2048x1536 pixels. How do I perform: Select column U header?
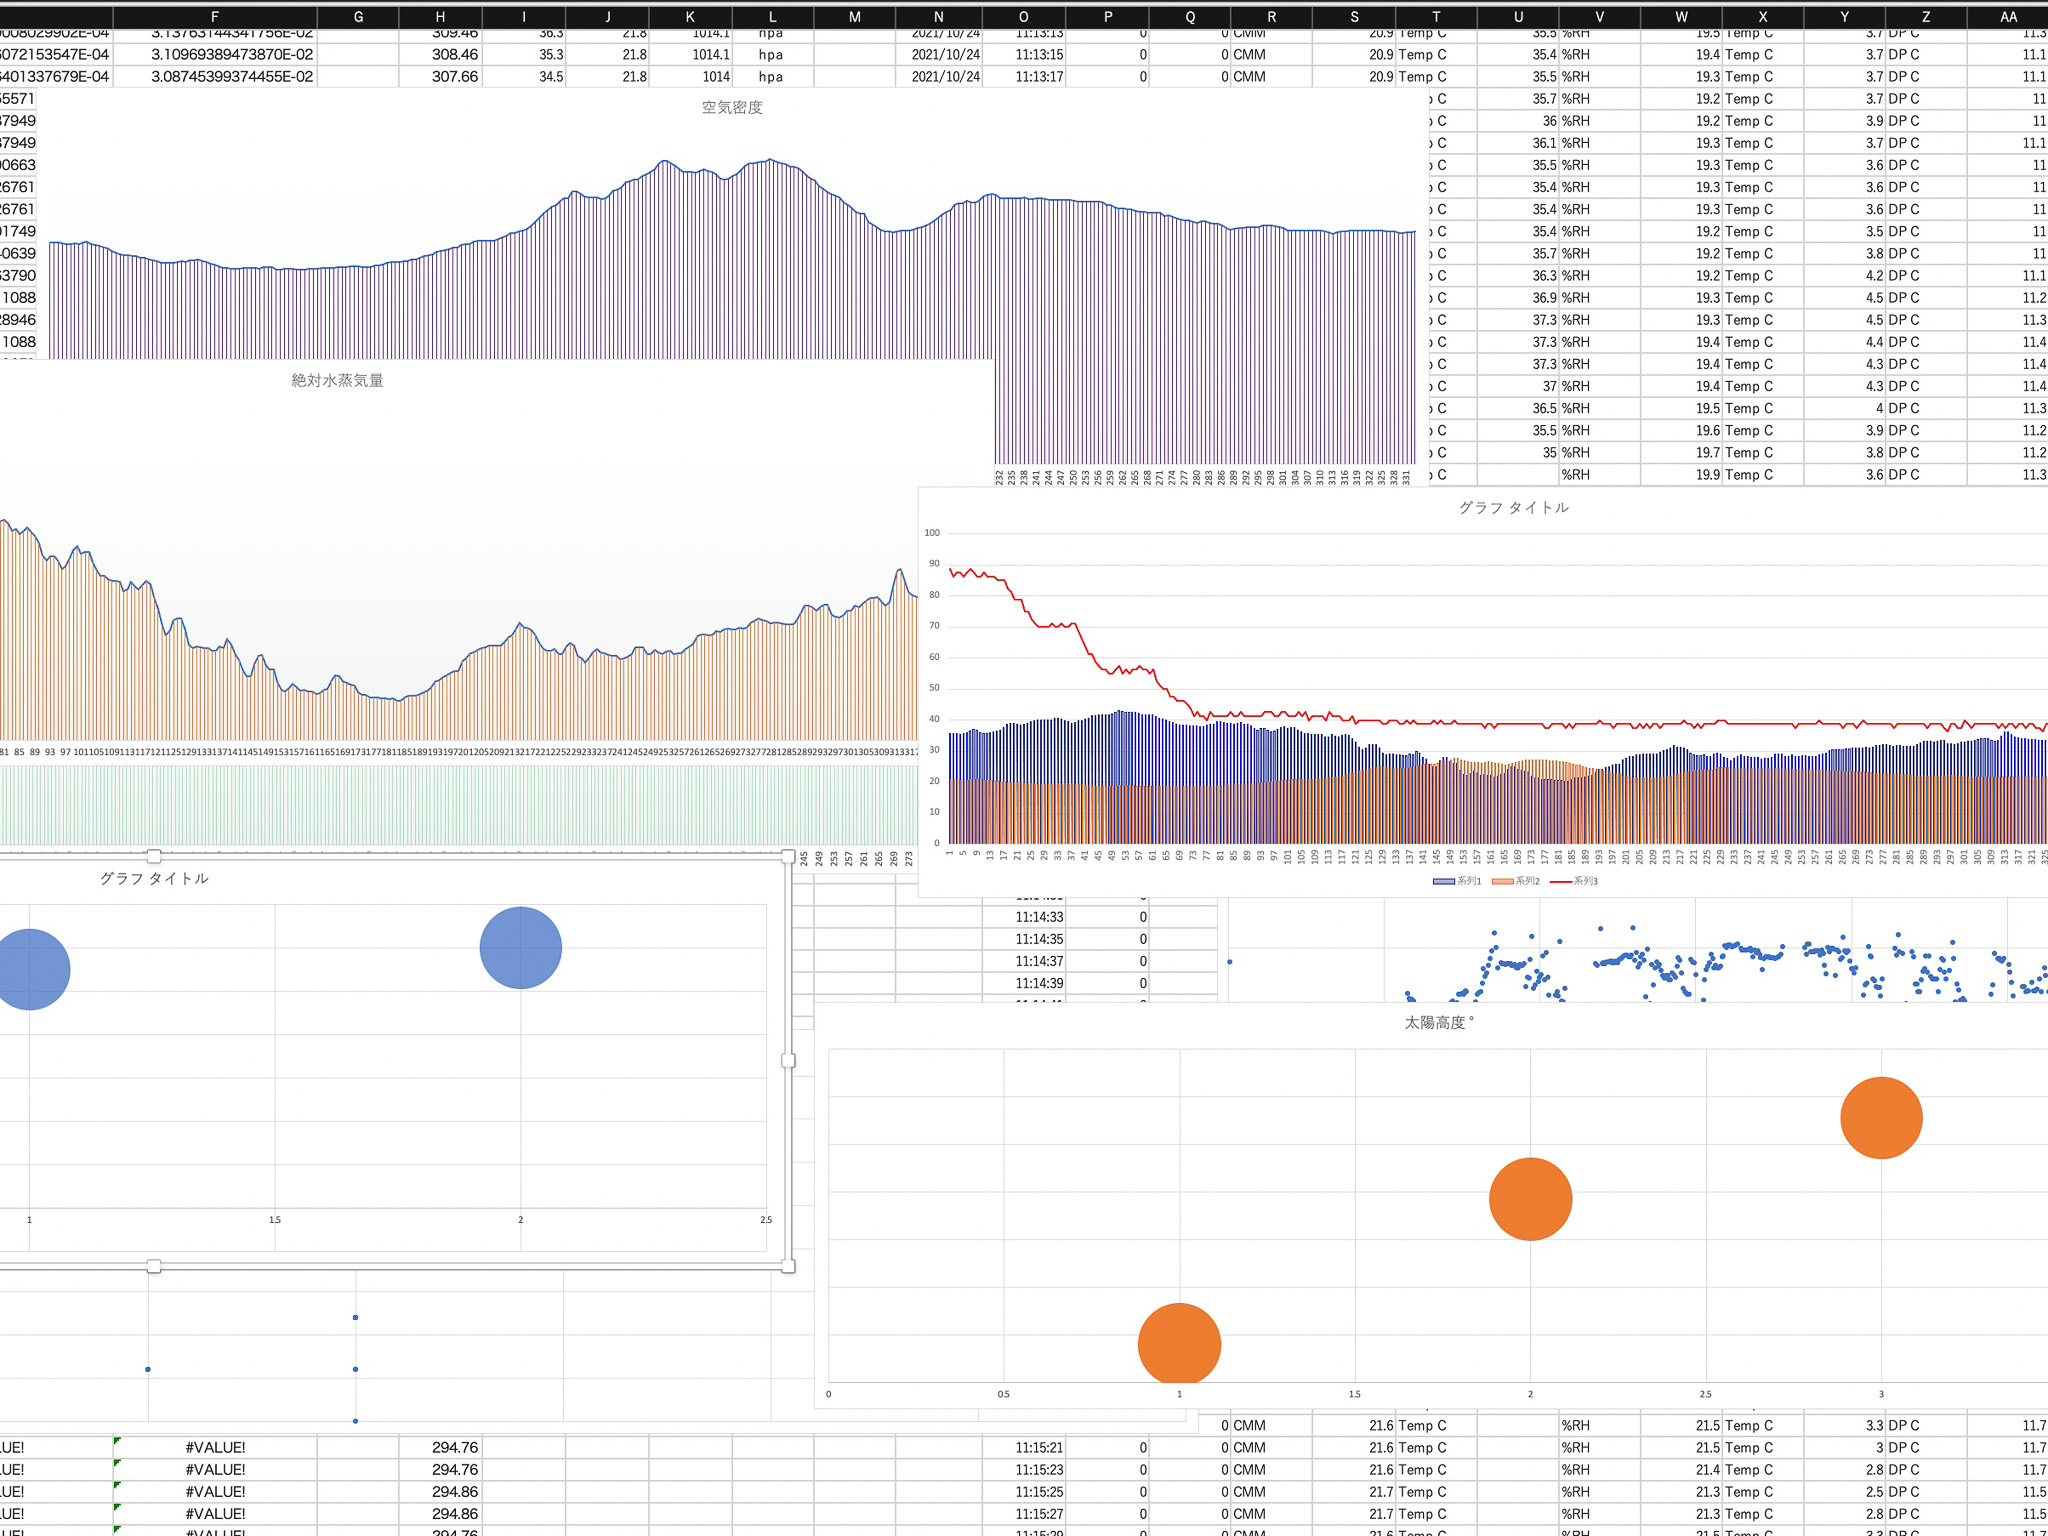[1518, 17]
